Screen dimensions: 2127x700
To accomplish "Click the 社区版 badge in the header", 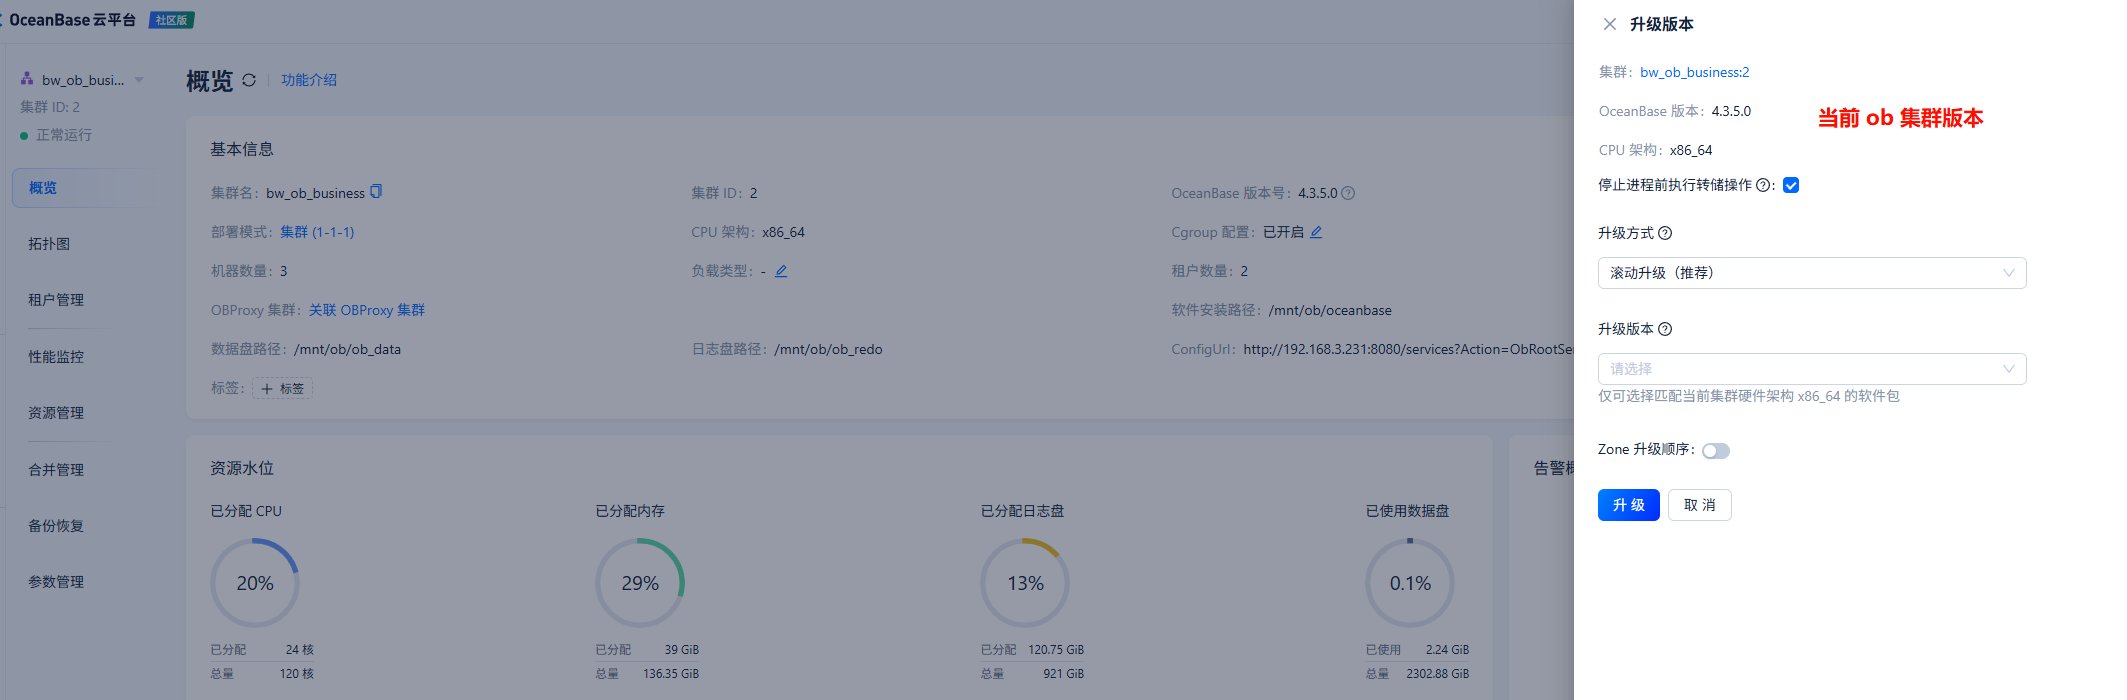I will pos(172,20).
